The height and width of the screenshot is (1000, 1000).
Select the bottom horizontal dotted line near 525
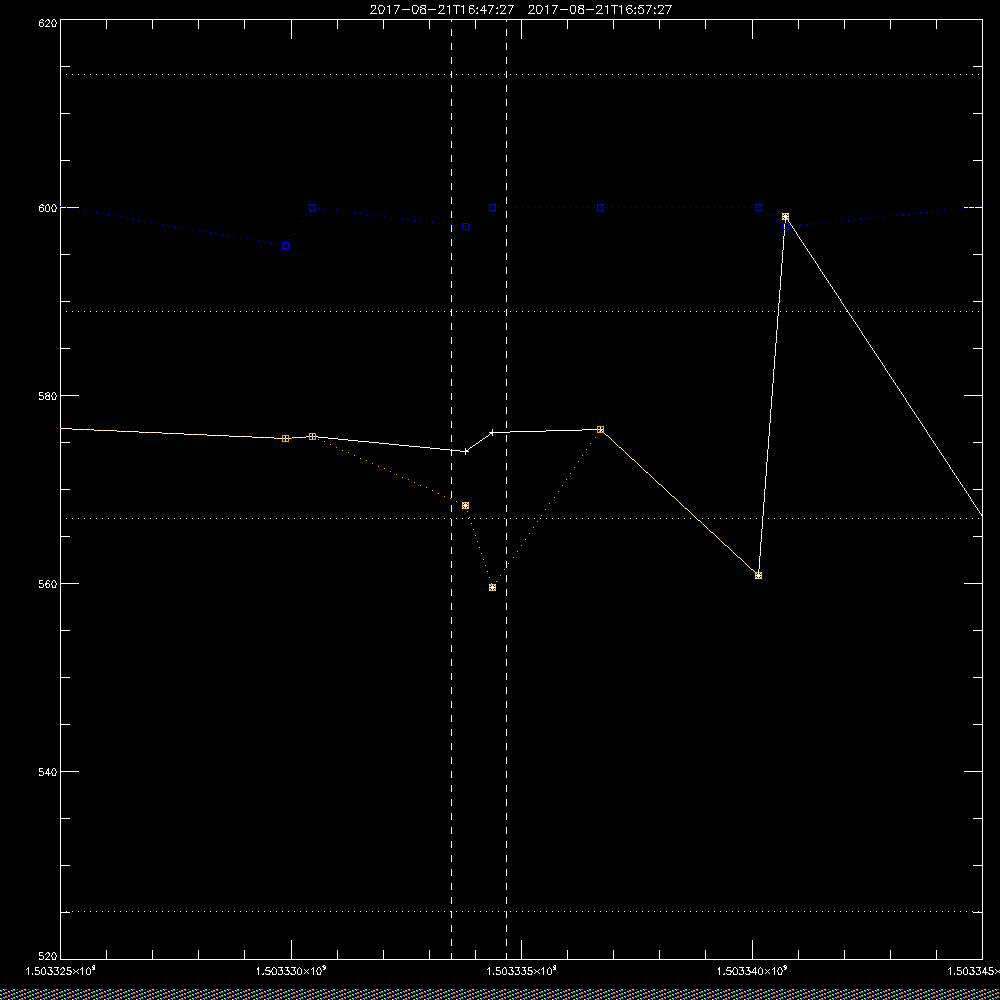tap(521, 912)
